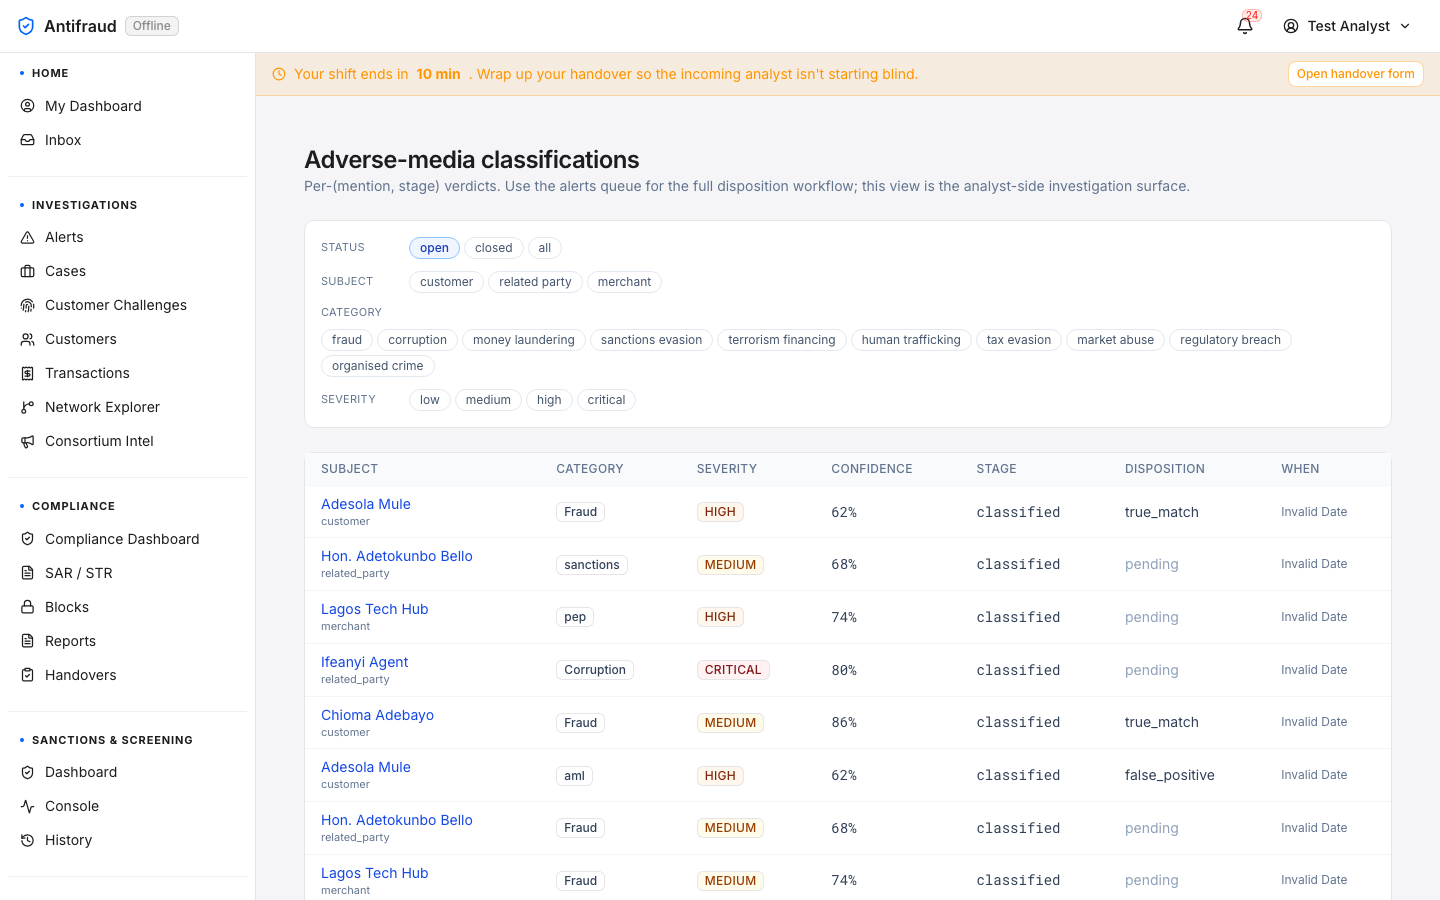Click the Blocks padlock icon
Image resolution: width=1440 pixels, height=900 pixels.
pos(28,607)
